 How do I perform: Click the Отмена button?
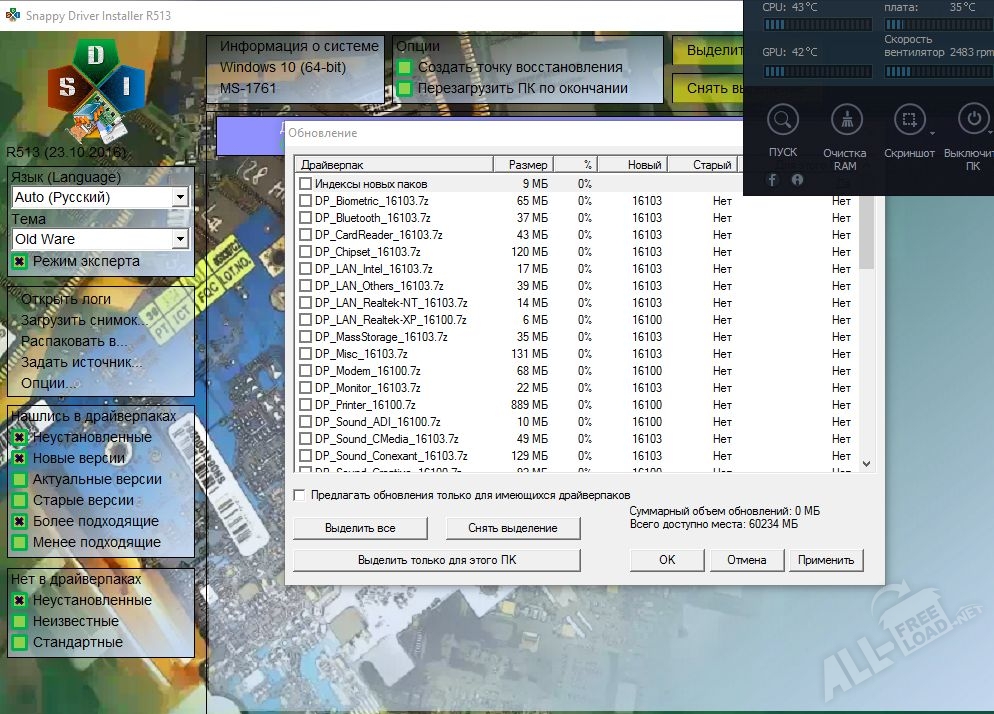(x=747, y=561)
